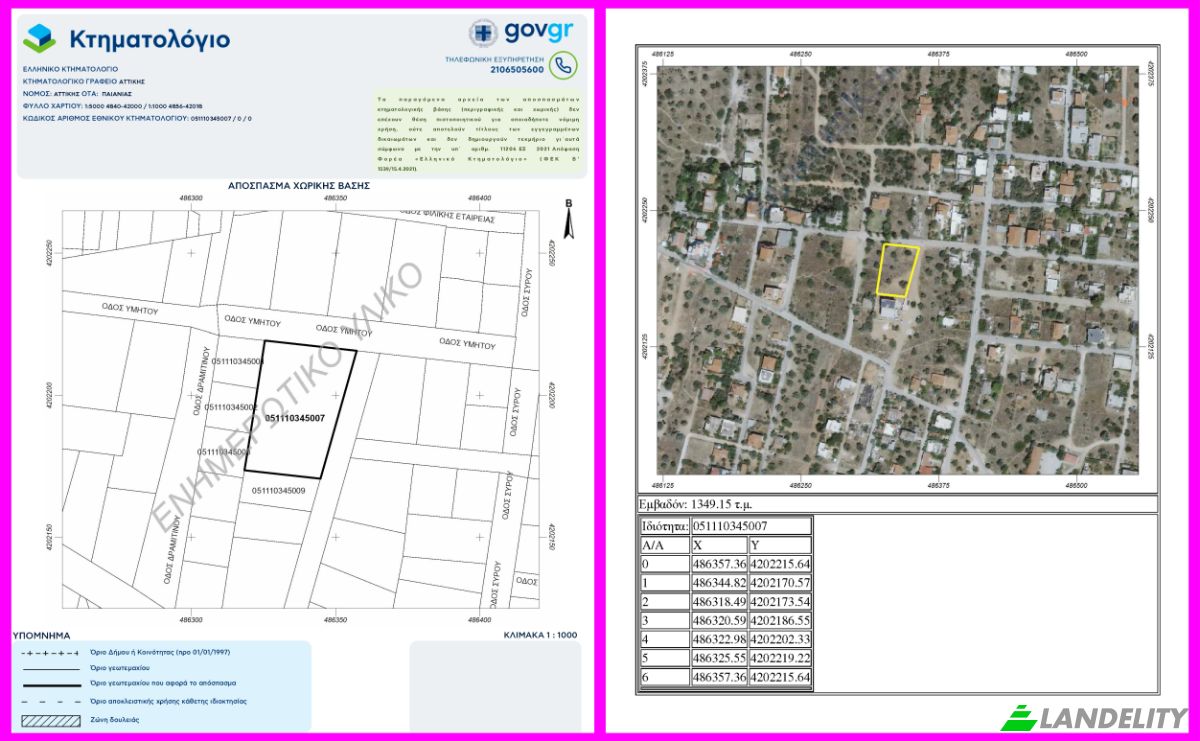Screen dimensions: 1200x741
Task: Click Y value 4202219.22
Action: click(x=780, y=659)
